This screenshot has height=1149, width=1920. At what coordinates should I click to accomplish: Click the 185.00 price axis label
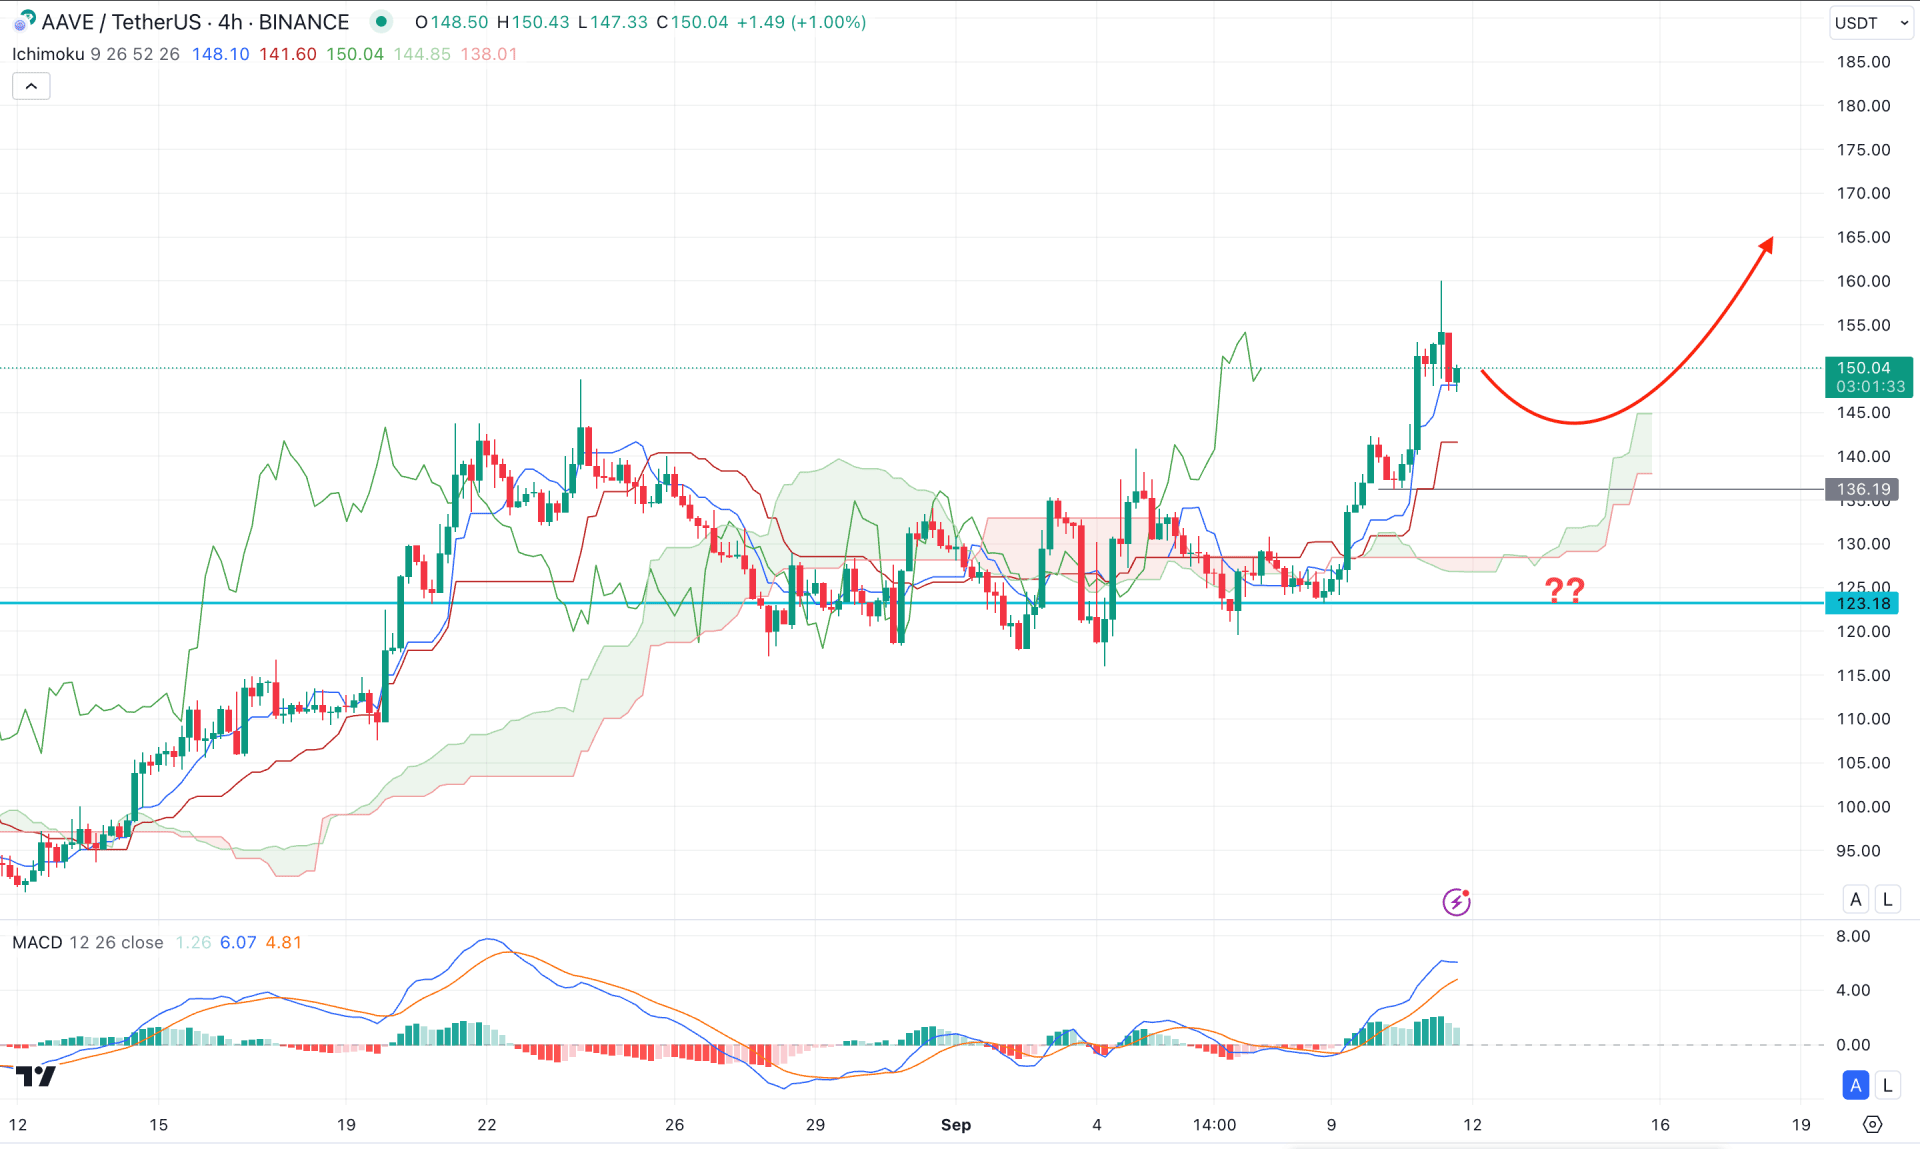pyautogui.click(x=1863, y=62)
